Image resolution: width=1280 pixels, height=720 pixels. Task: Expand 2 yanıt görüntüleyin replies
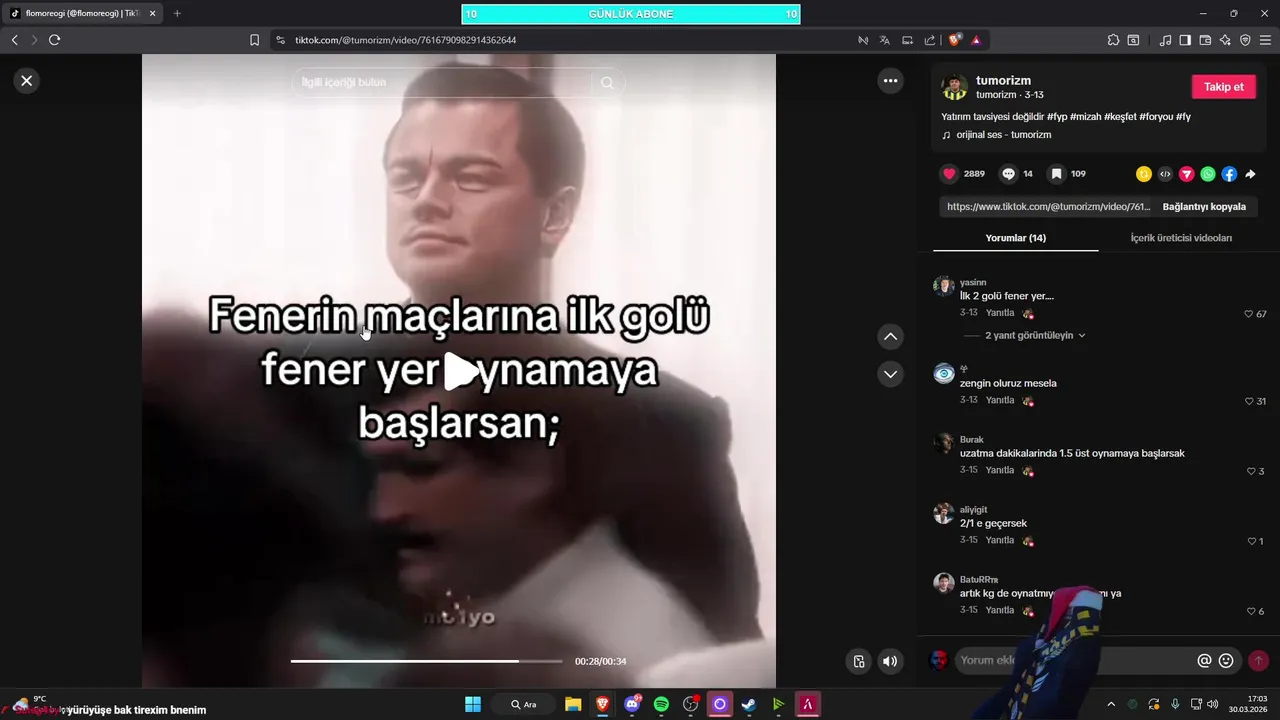(x=1035, y=335)
